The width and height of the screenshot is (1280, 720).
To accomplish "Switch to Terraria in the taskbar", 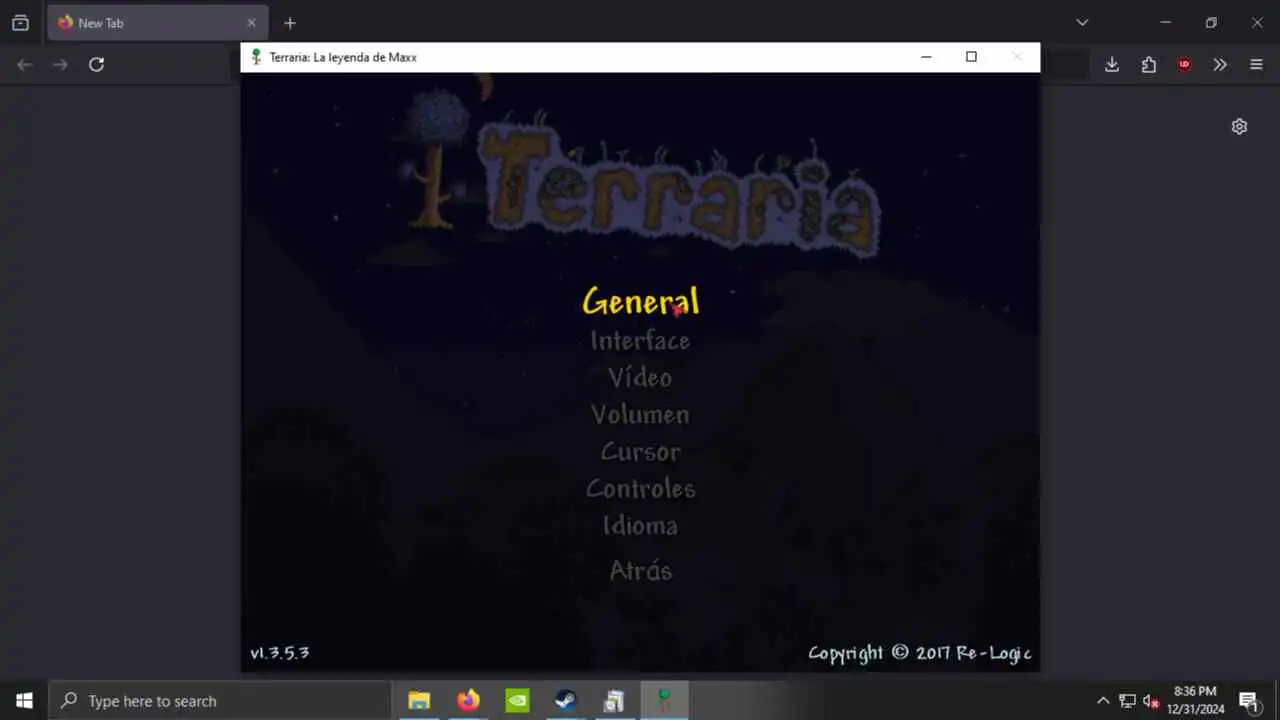I will pyautogui.click(x=663, y=700).
